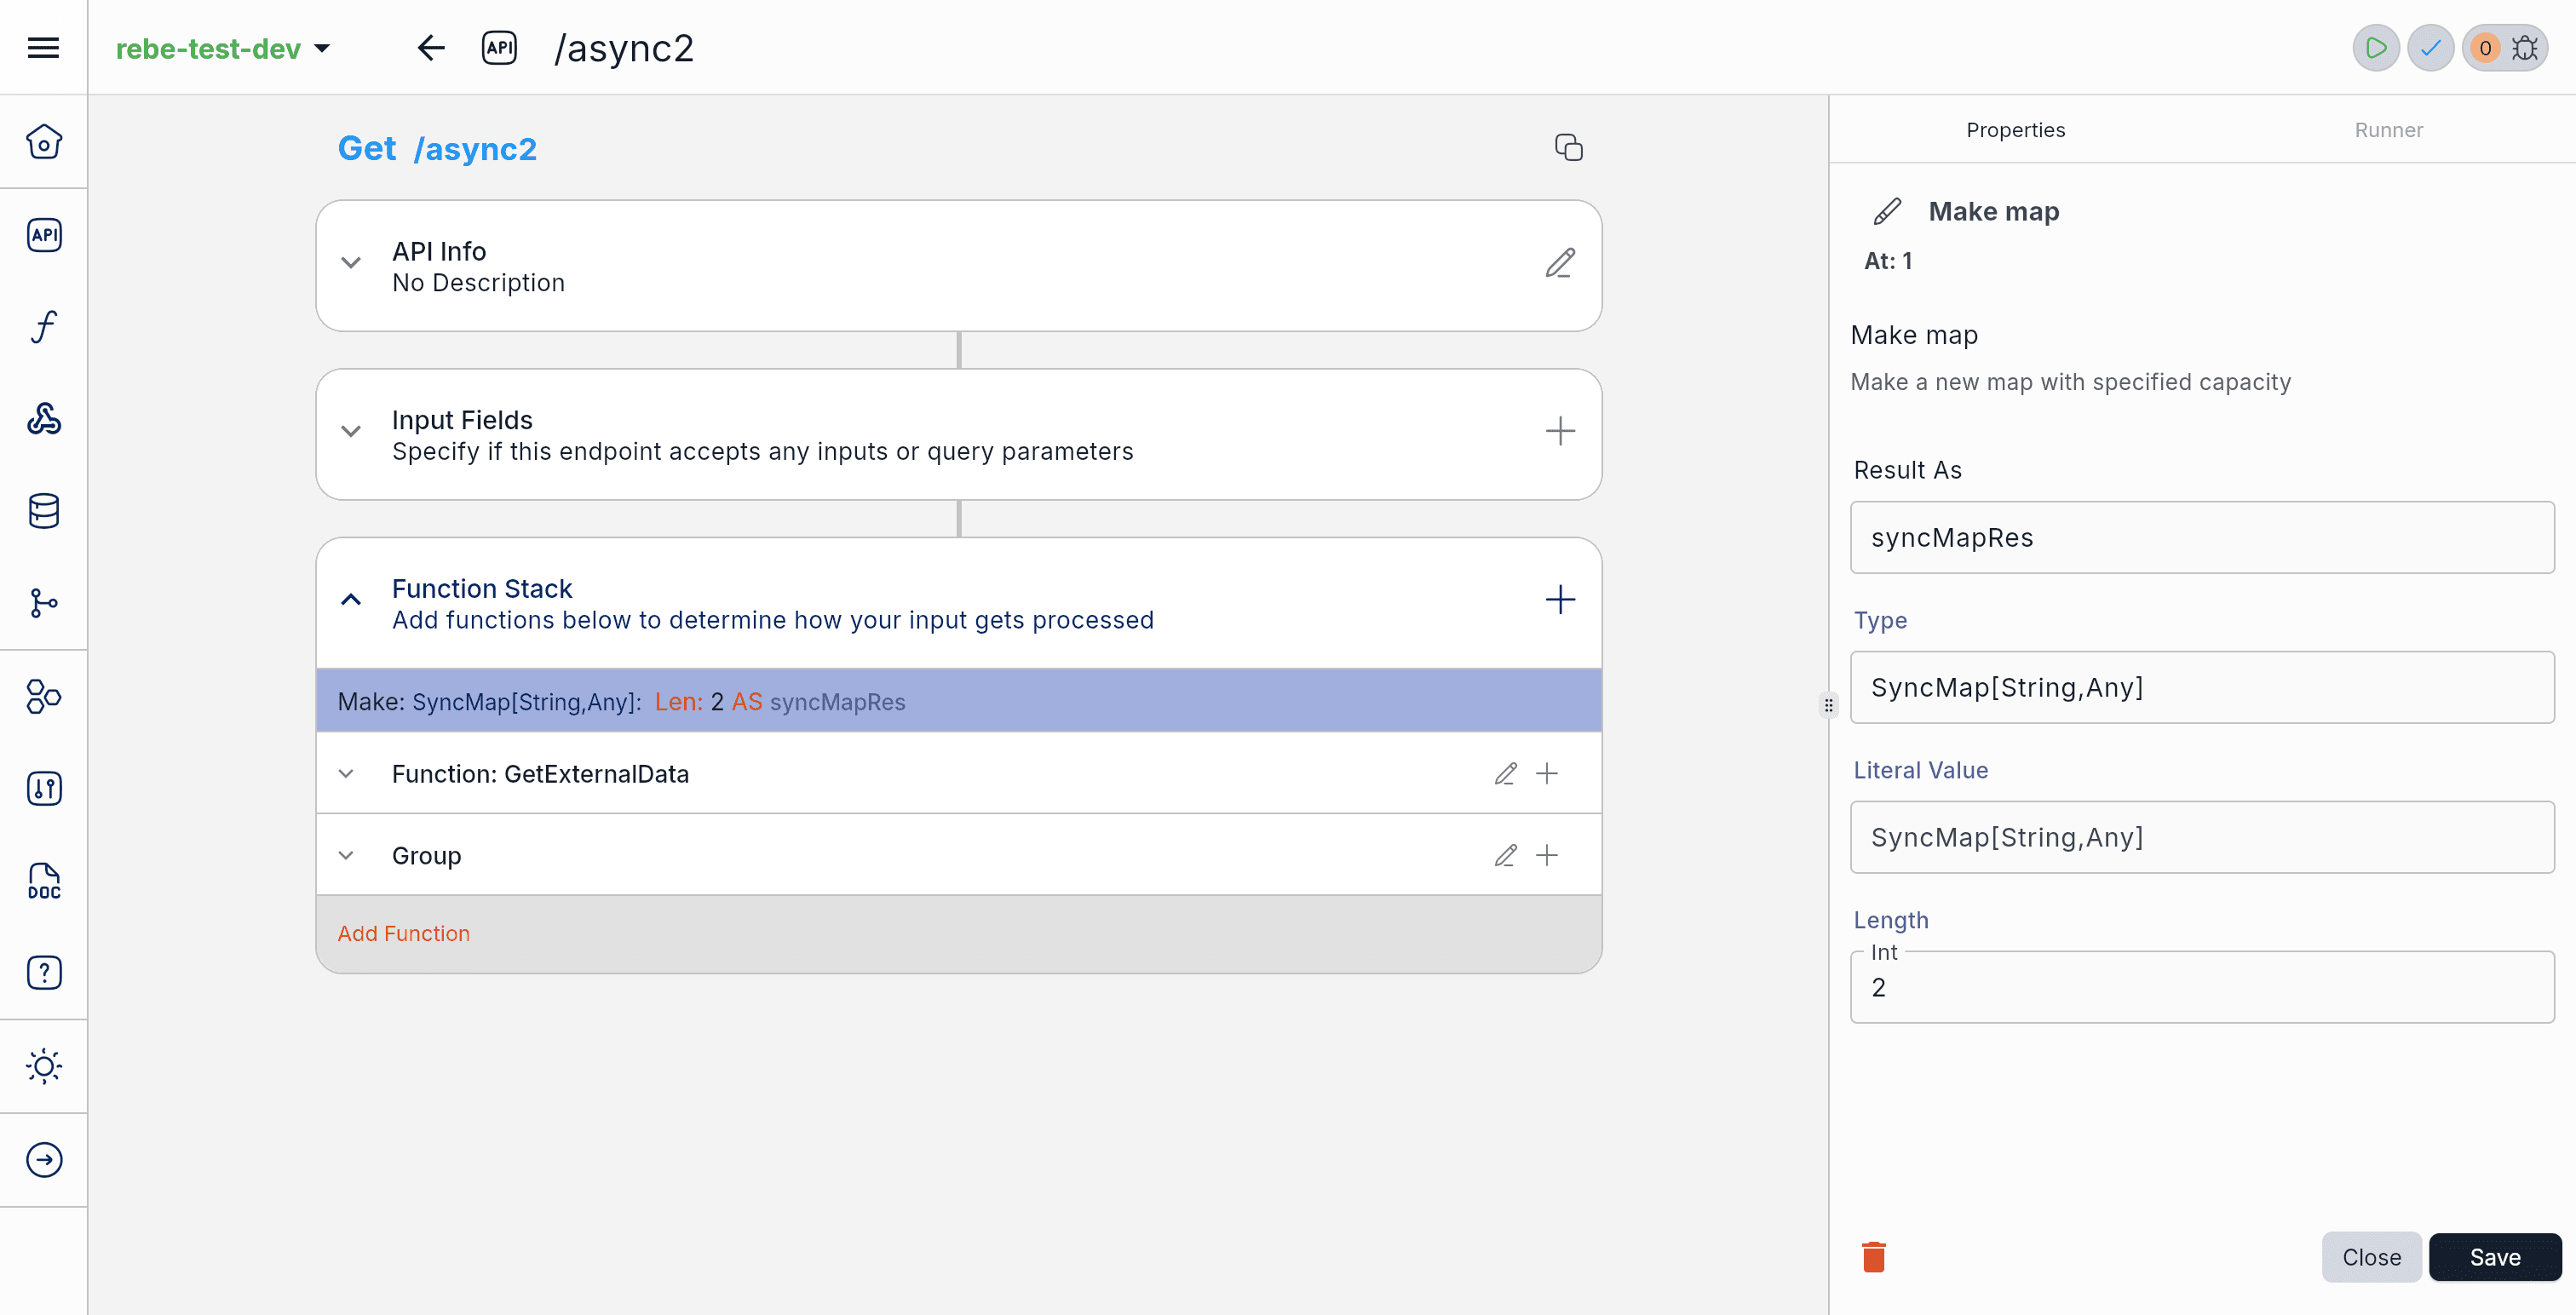This screenshot has height=1315, width=2576.
Task: Switch to the Properties tab
Action: 2015,130
